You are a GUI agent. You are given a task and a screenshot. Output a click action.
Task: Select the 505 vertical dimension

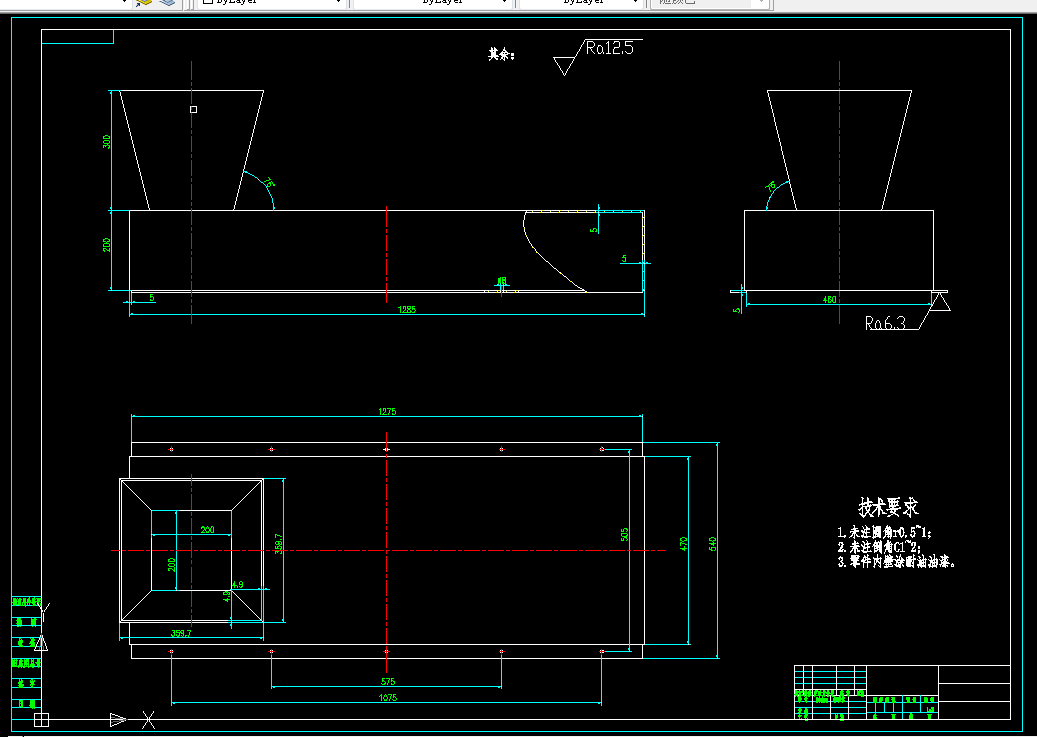625,535
